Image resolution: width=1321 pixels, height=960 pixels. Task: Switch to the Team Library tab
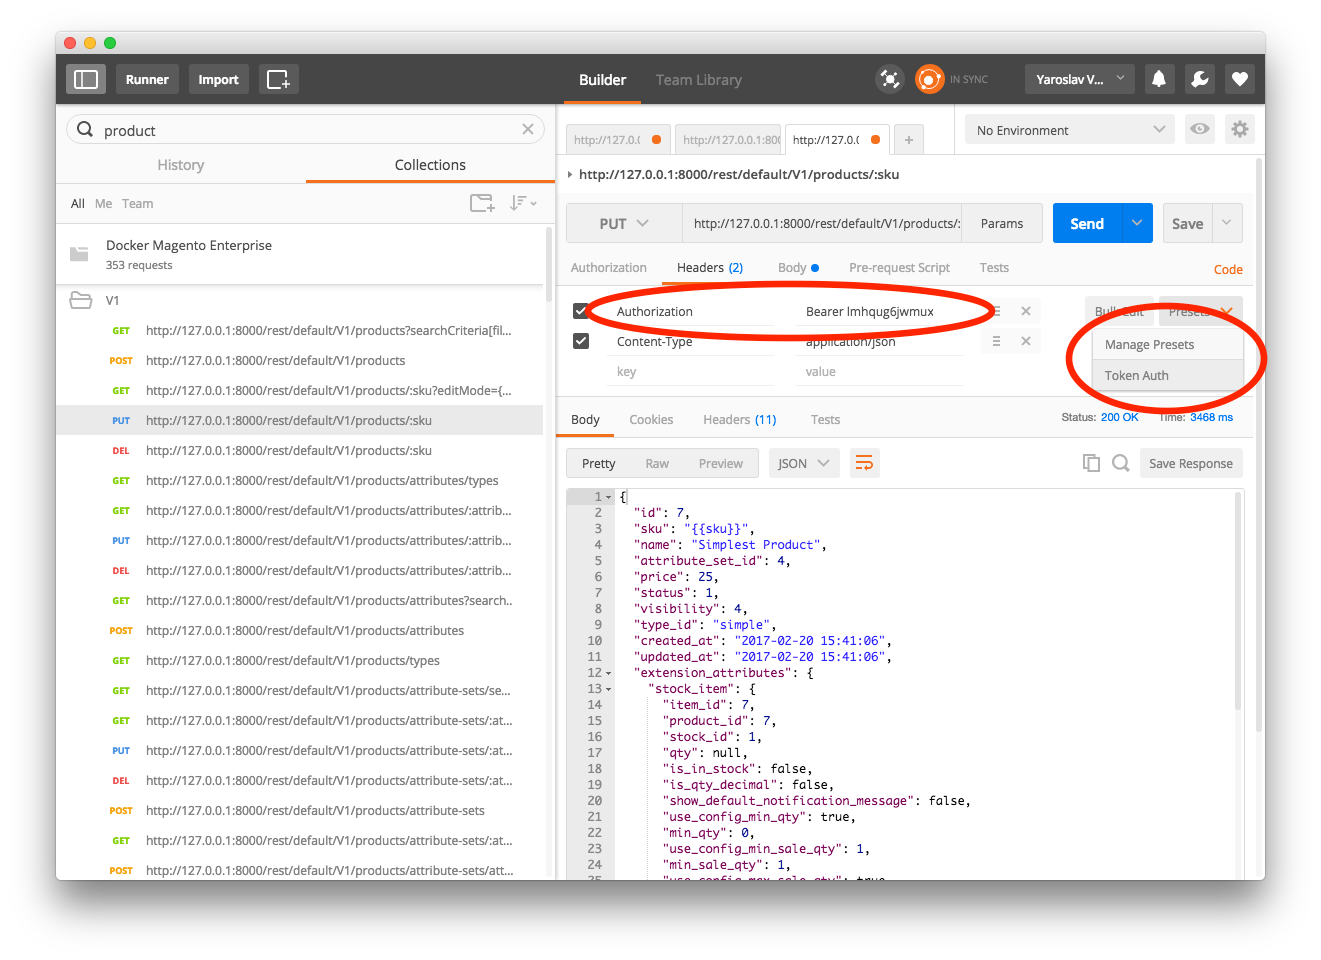tap(698, 79)
